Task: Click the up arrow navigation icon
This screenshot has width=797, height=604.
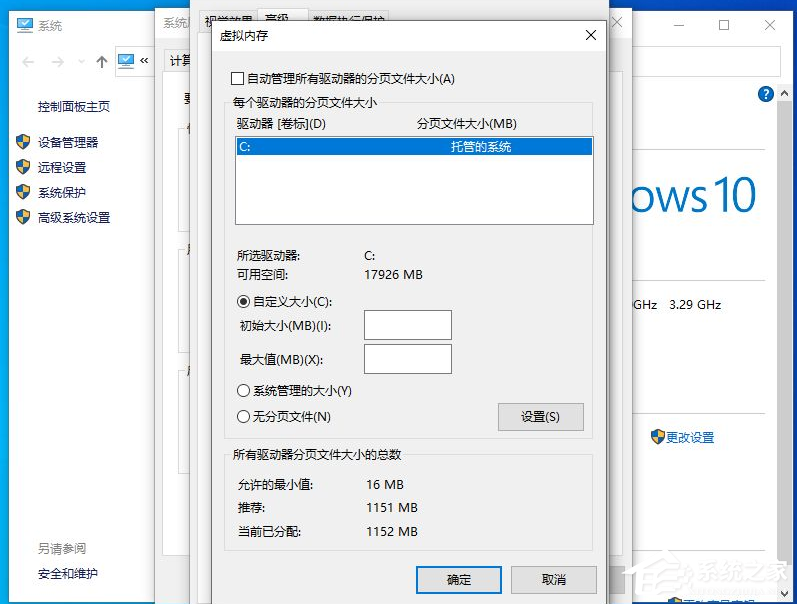Action: tap(102, 62)
